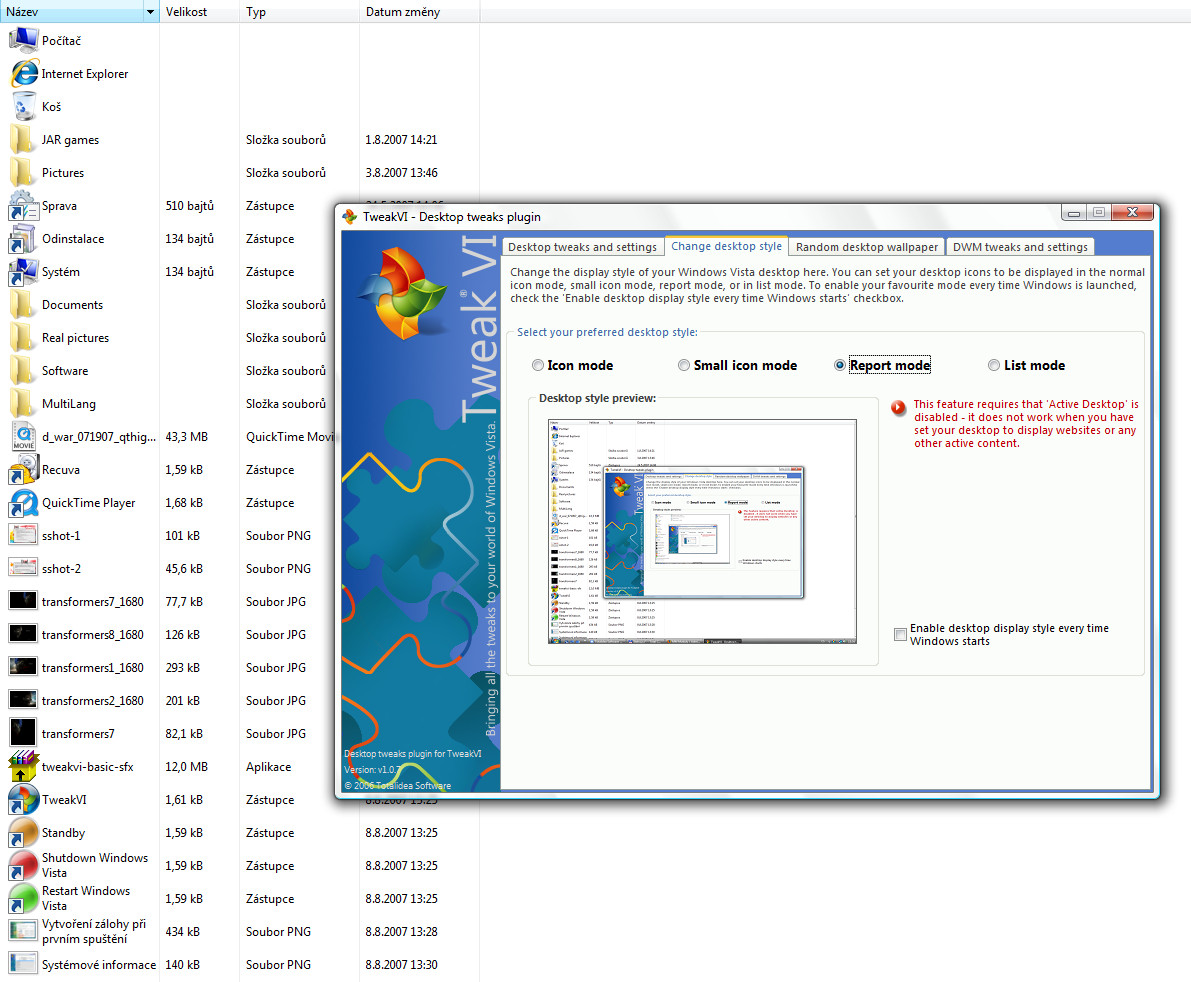Screen dimensions: 1191x982
Task: Sort by the Velikost column header
Action: (199, 12)
